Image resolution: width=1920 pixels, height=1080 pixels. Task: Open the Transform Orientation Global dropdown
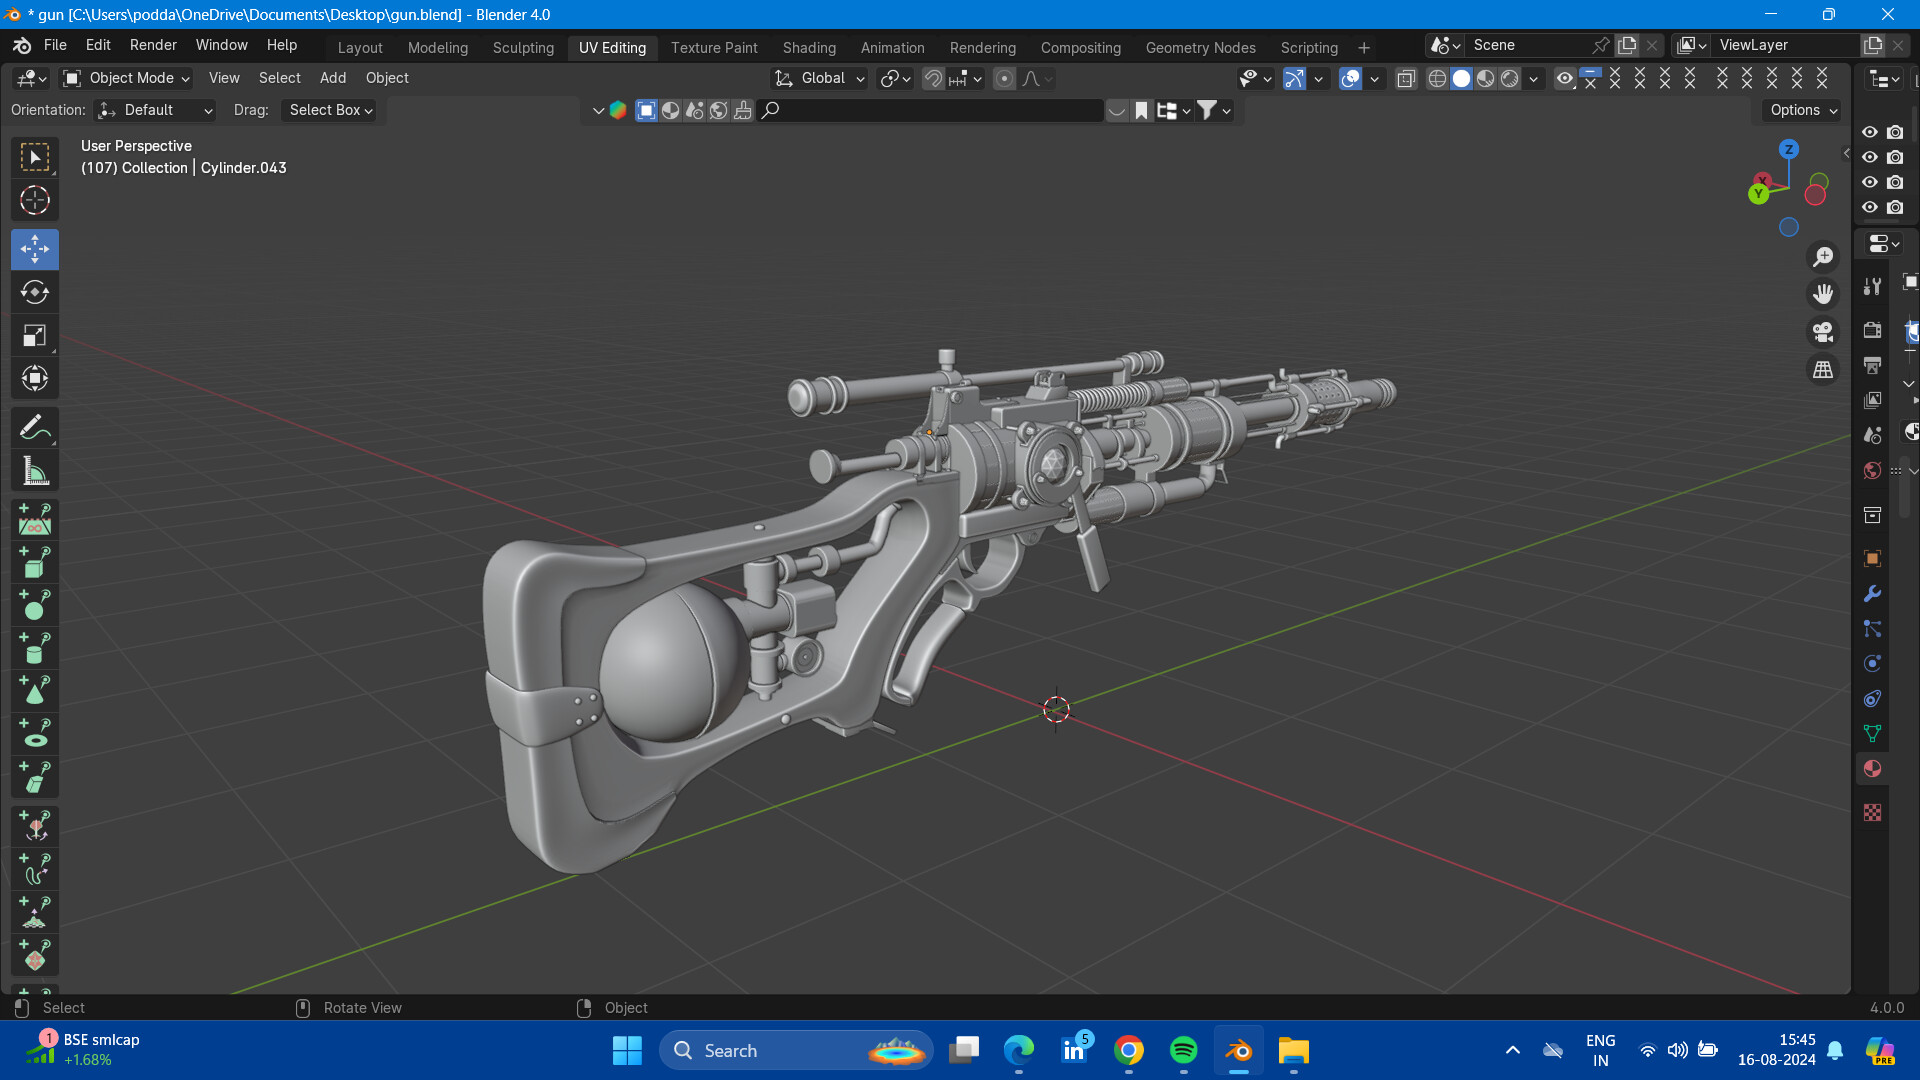coord(817,78)
